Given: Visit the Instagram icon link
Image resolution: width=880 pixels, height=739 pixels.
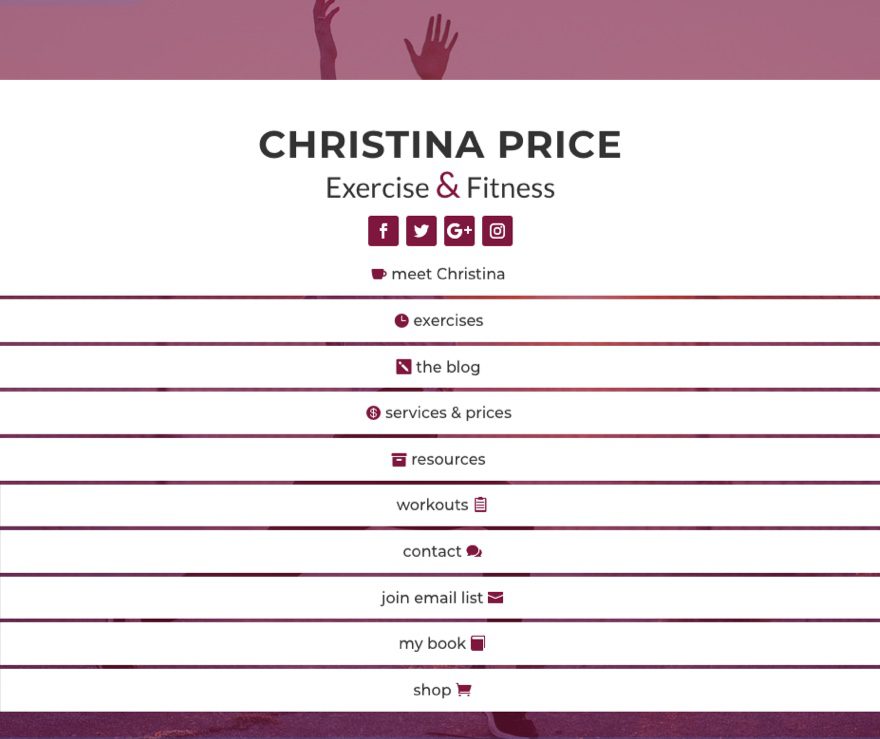Looking at the screenshot, I should (497, 231).
